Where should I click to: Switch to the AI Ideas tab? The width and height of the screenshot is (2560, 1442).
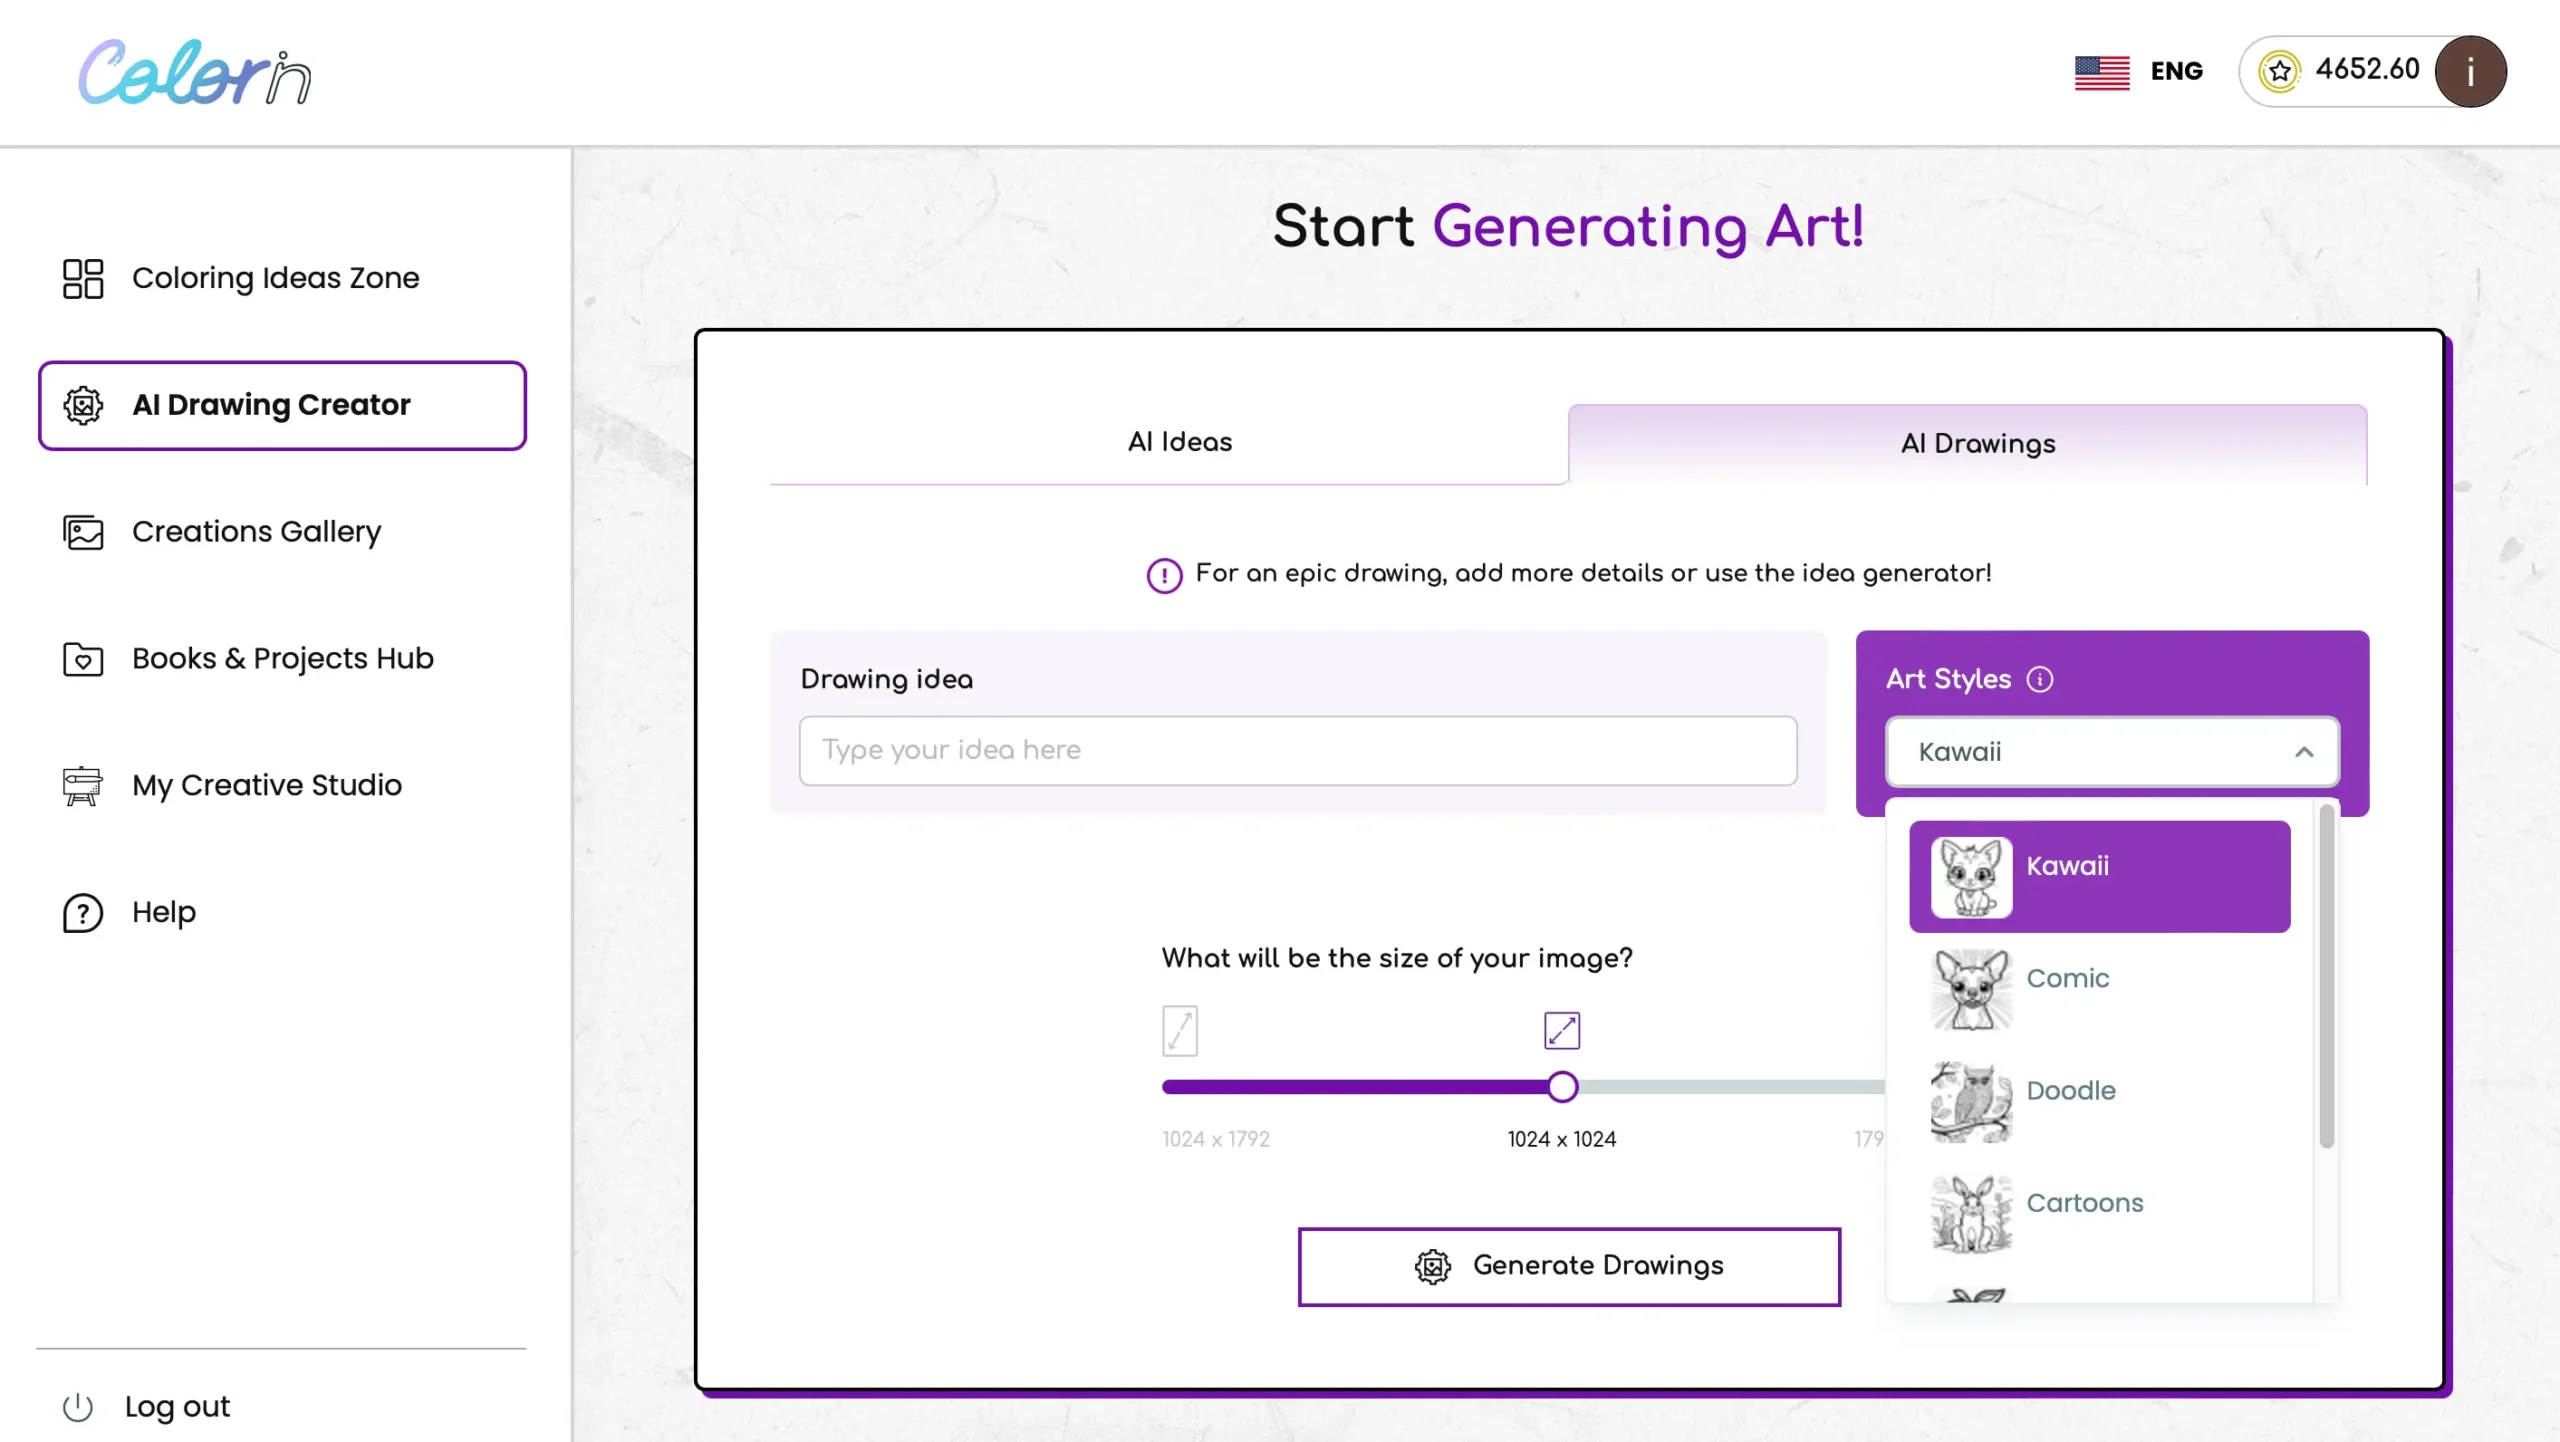click(1179, 441)
